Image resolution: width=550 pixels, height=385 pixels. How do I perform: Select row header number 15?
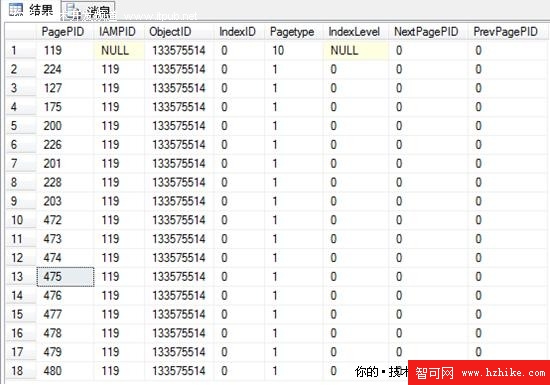click(x=21, y=315)
